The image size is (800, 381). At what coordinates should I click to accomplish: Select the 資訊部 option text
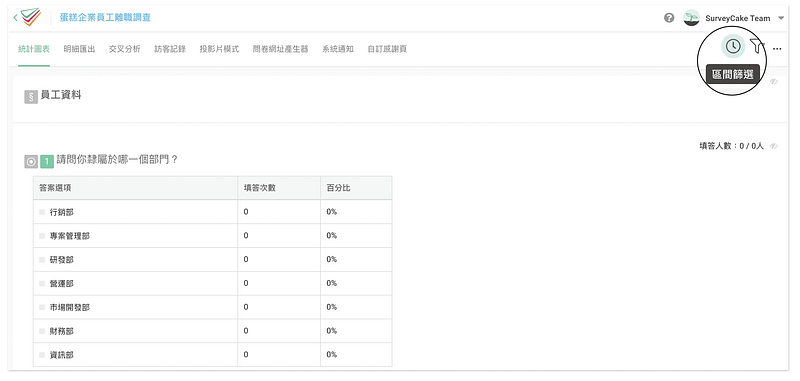click(62, 354)
